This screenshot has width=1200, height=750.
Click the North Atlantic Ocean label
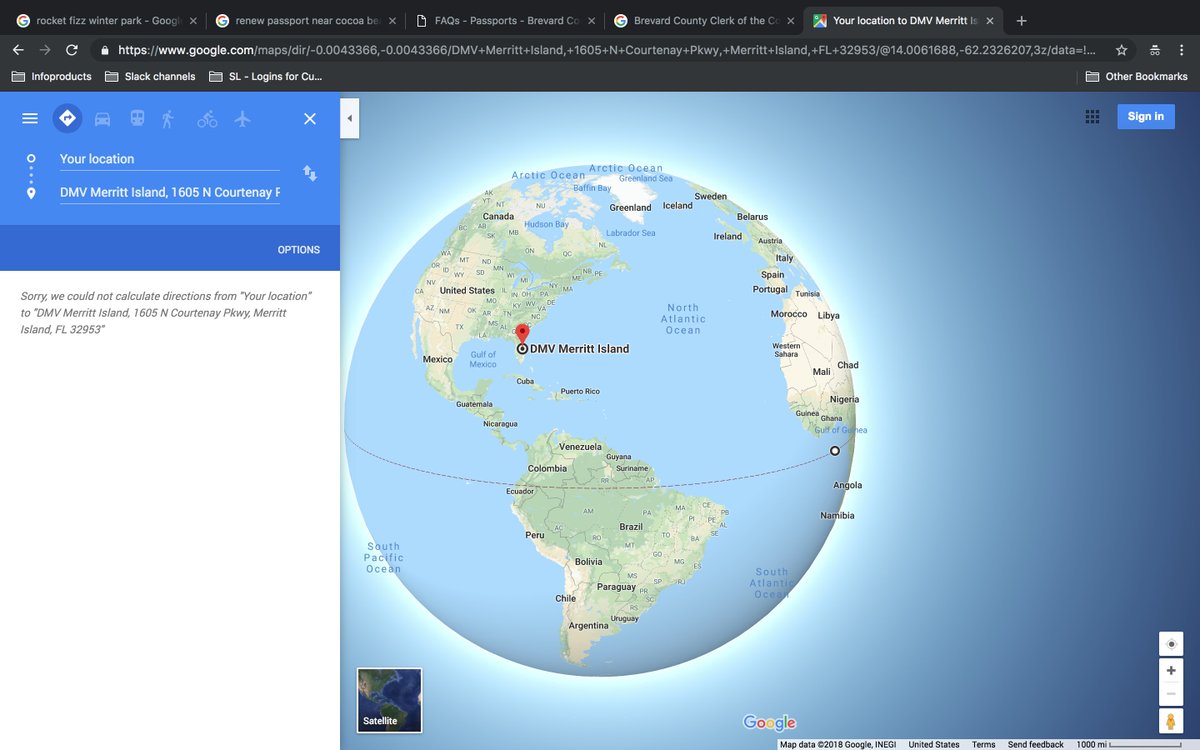683,319
